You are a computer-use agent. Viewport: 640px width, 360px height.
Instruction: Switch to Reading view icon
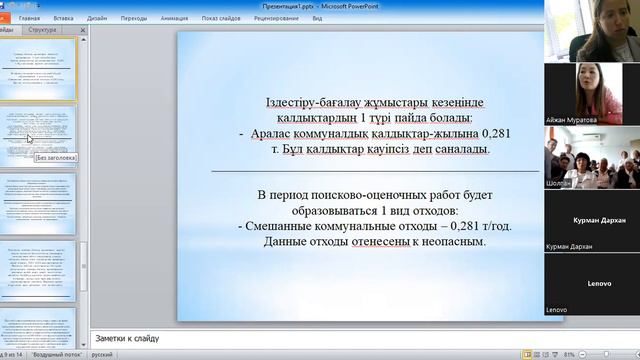pos(545,355)
